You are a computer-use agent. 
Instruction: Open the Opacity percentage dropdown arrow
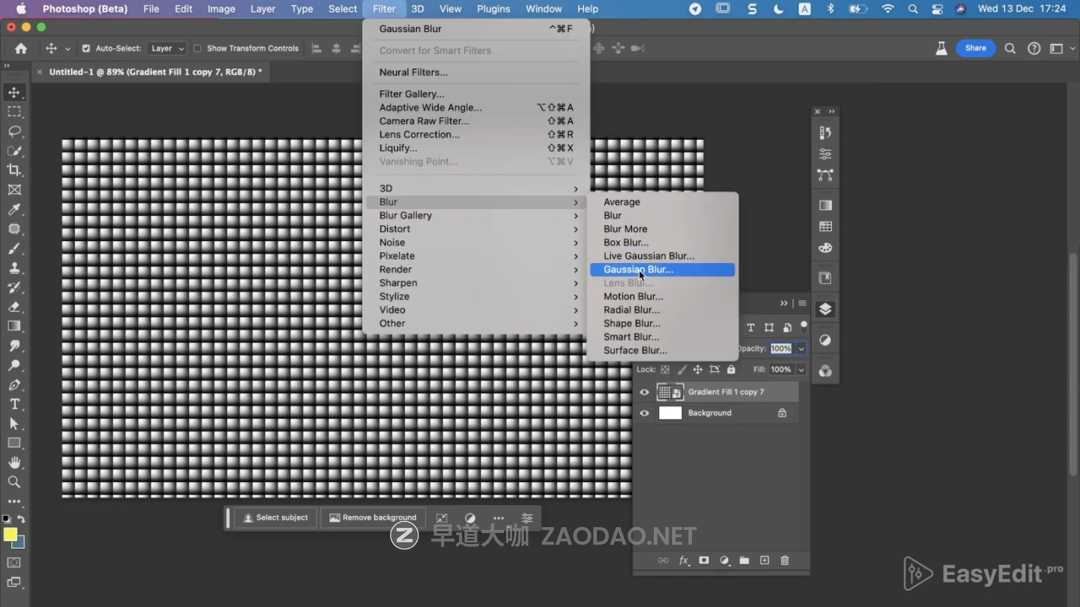801,349
